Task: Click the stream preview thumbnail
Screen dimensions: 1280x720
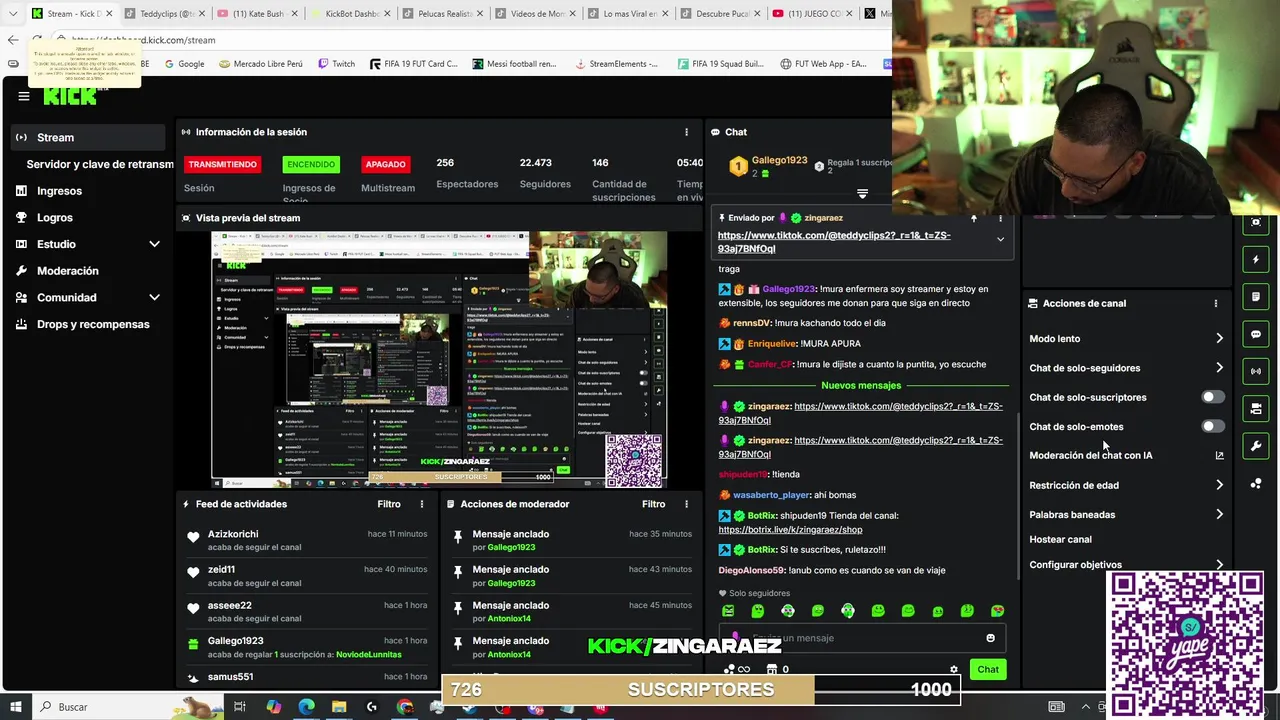Action: (439, 360)
